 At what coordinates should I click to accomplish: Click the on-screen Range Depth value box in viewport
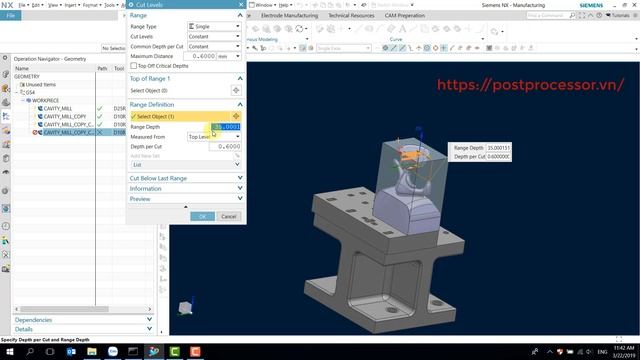(x=498, y=148)
